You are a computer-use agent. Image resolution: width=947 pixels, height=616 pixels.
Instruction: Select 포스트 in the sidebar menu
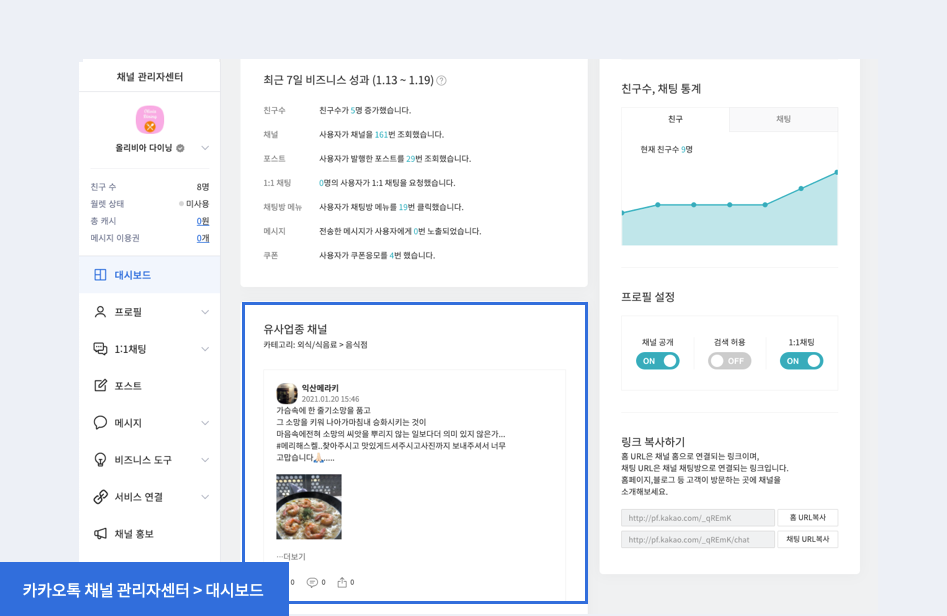pyautogui.click(x=149, y=385)
